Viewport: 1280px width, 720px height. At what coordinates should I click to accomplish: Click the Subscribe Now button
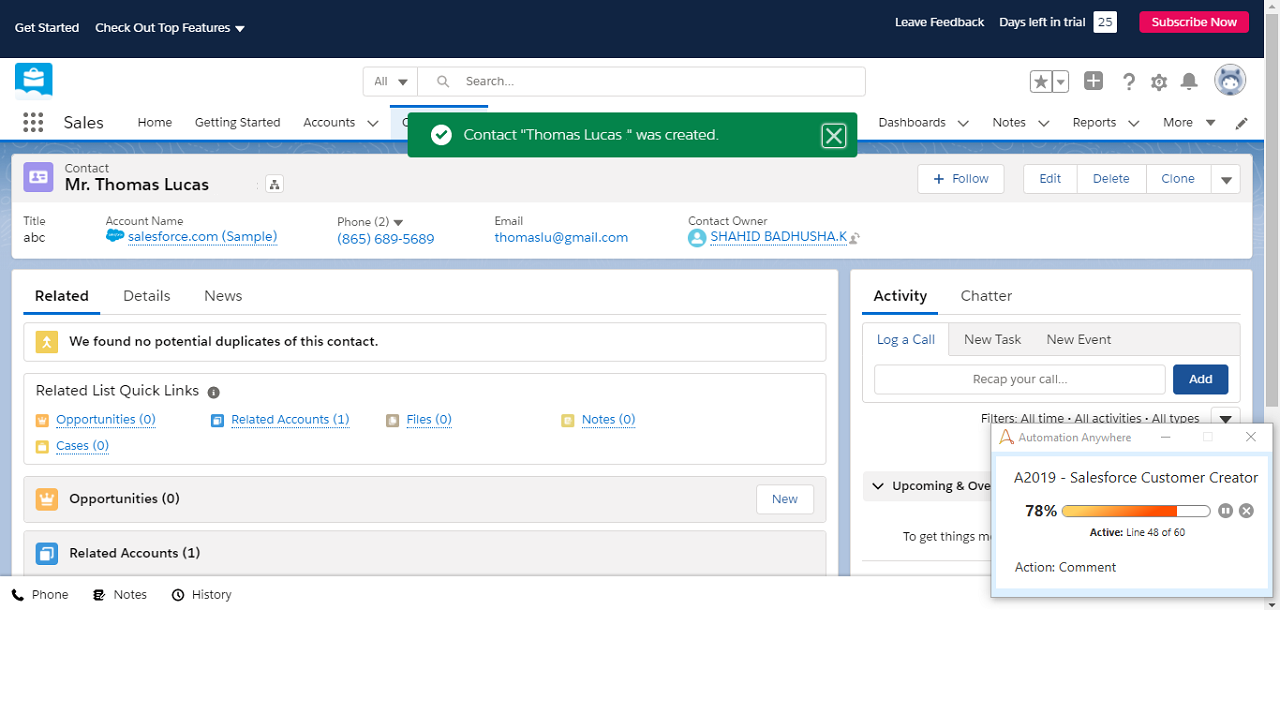click(x=1194, y=22)
